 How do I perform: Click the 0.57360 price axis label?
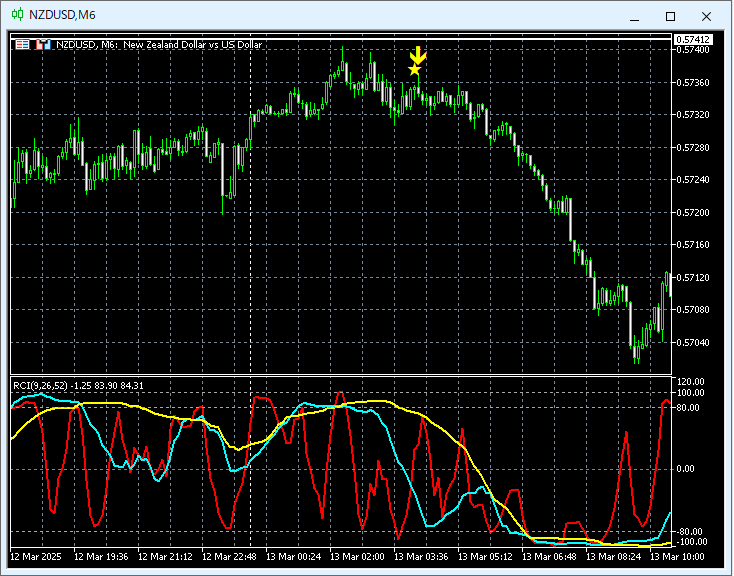coord(693,82)
